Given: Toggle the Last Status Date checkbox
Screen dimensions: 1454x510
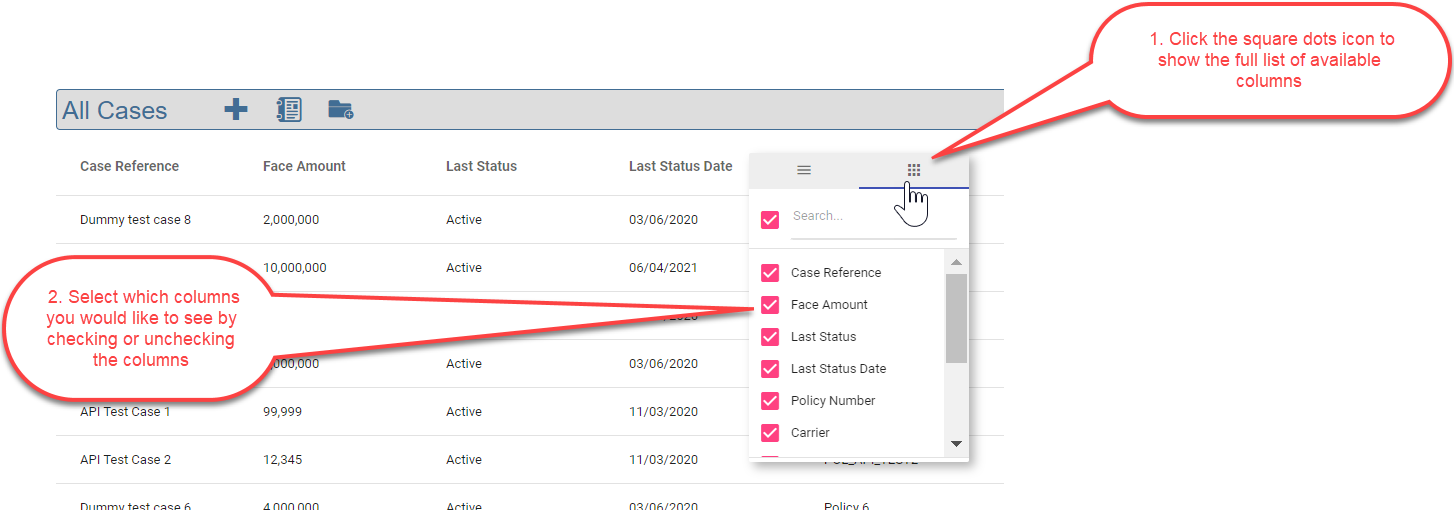Looking at the screenshot, I should 770,369.
